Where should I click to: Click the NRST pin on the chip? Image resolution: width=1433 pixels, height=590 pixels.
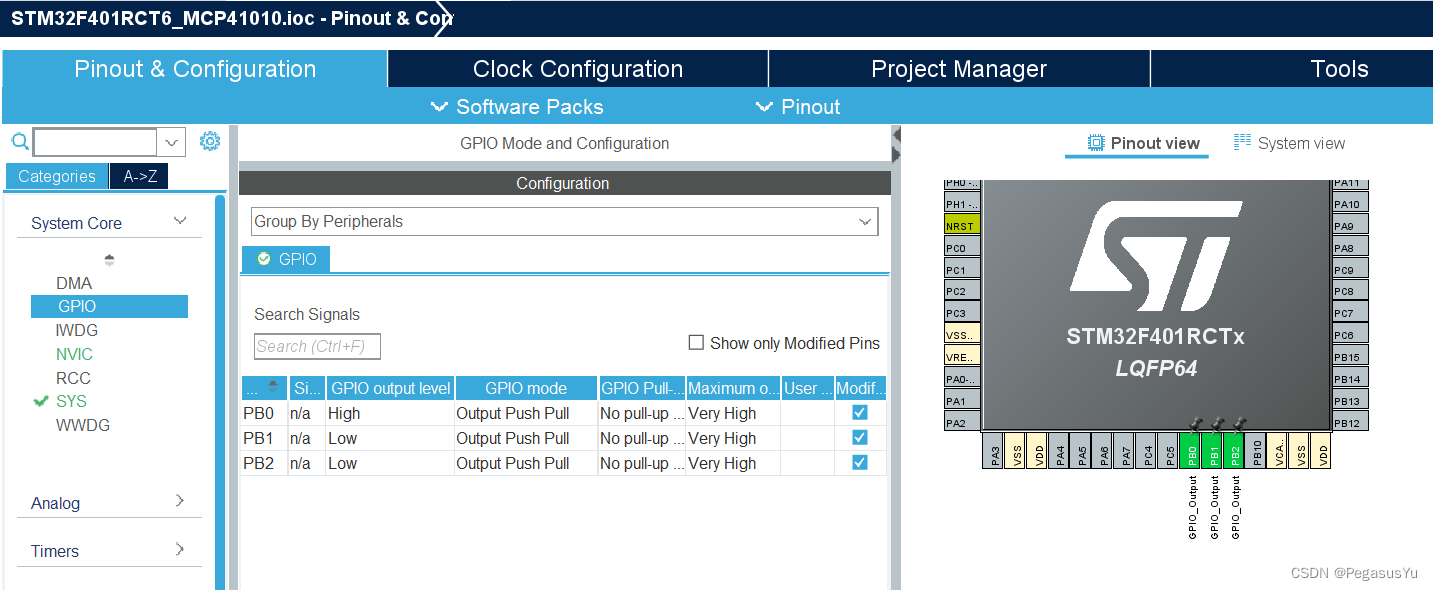coord(961,226)
